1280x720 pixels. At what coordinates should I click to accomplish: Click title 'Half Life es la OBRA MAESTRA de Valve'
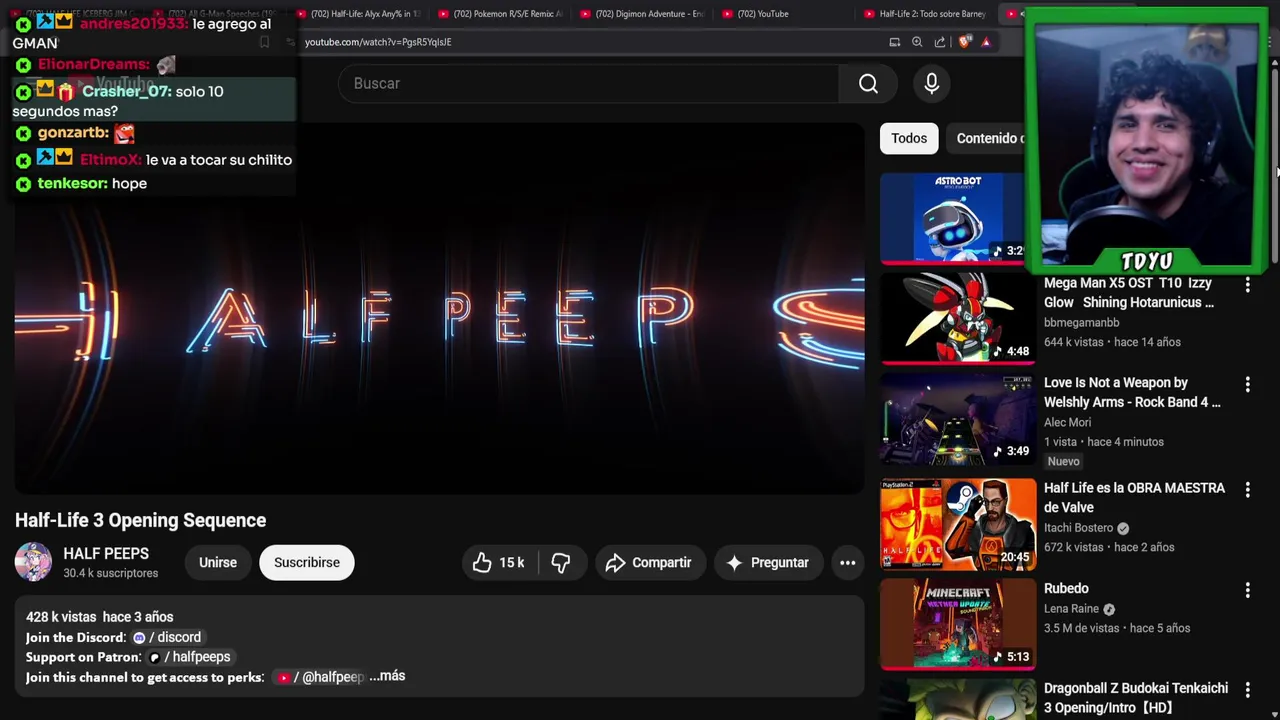pos(1134,498)
